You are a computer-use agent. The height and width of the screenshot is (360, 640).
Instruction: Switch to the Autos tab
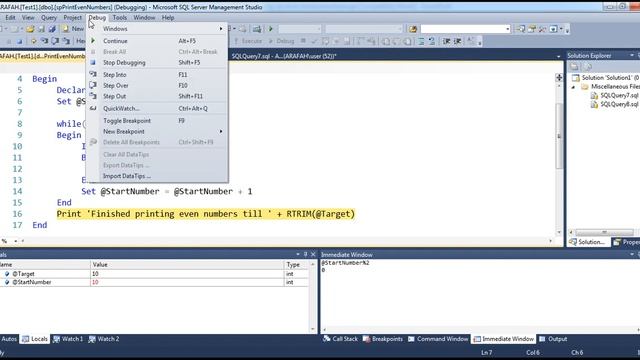9,339
